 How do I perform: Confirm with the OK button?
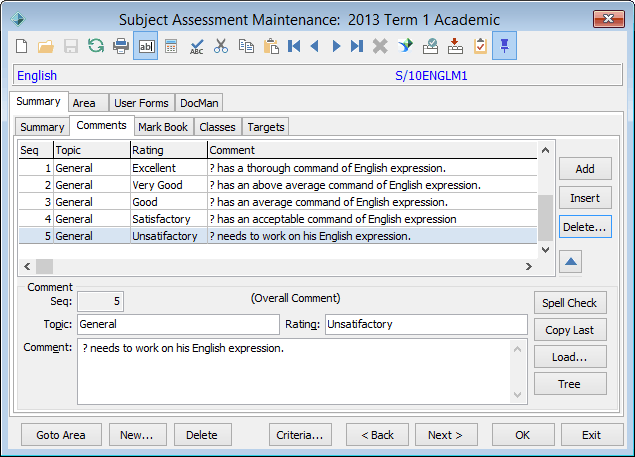523,435
